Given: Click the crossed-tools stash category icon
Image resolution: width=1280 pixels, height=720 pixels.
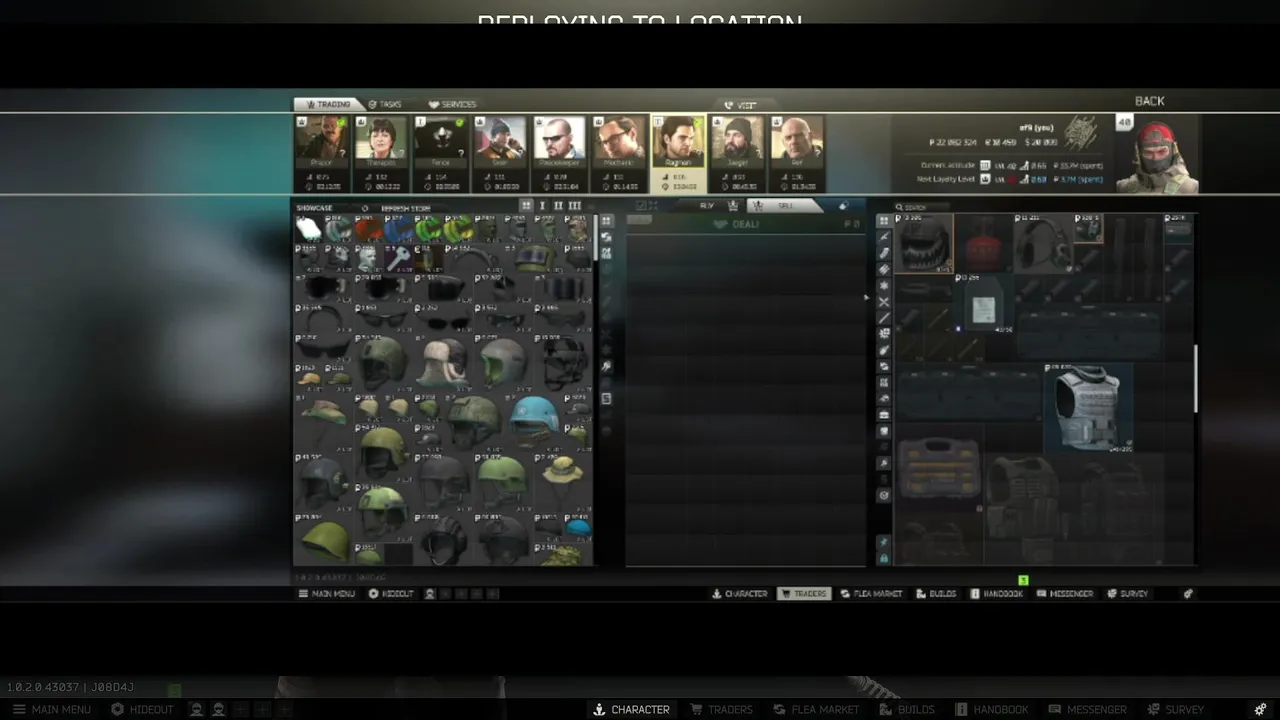Looking at the screenshot, I should [884, 302].
